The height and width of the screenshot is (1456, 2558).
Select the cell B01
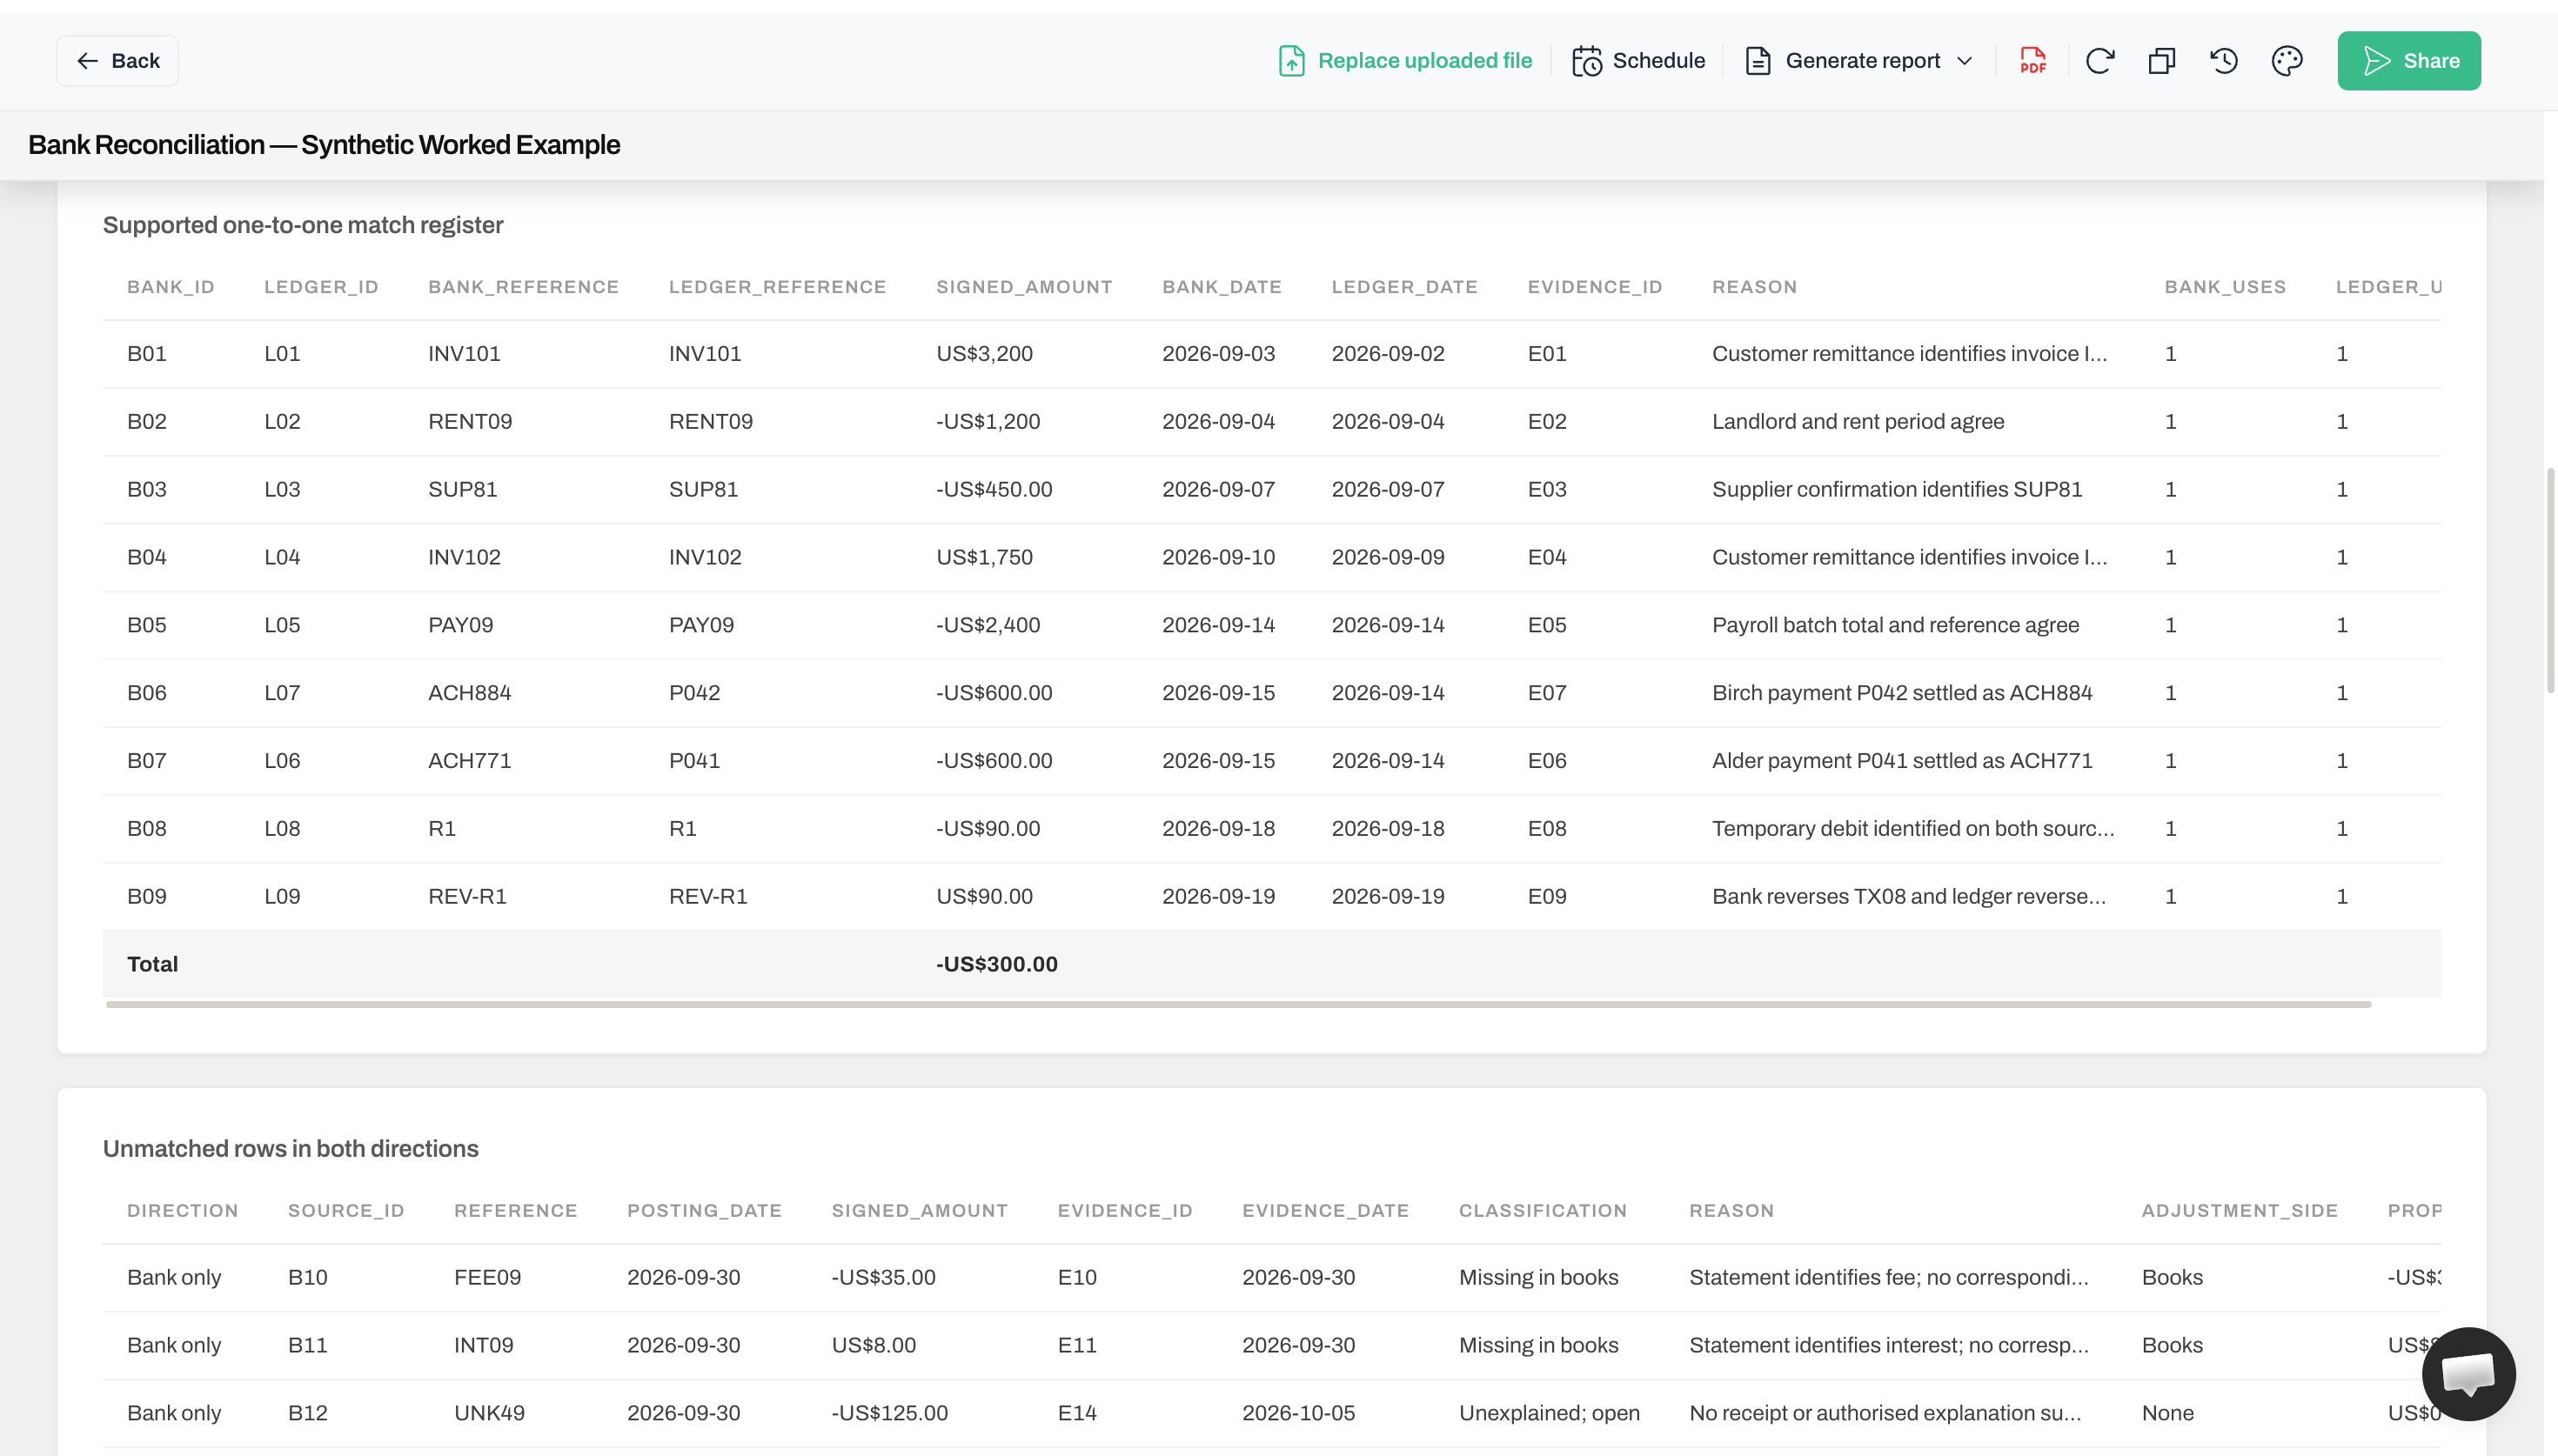(x=147, y=354)
